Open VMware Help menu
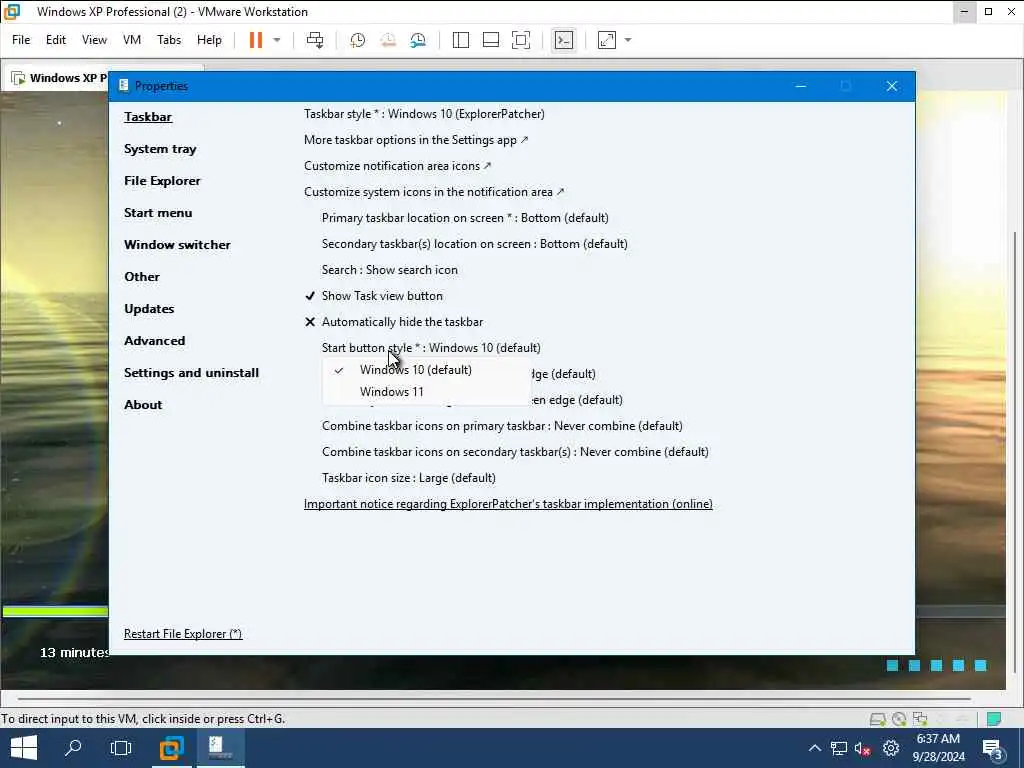This screenshot has width=1024, height=768. [x=209, y=40]
